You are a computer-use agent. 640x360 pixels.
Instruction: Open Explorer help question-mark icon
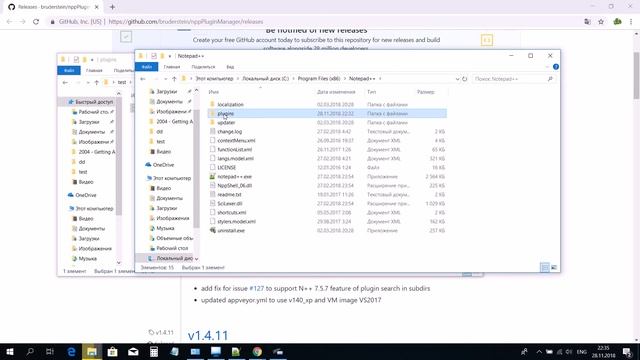coord(556,67)
